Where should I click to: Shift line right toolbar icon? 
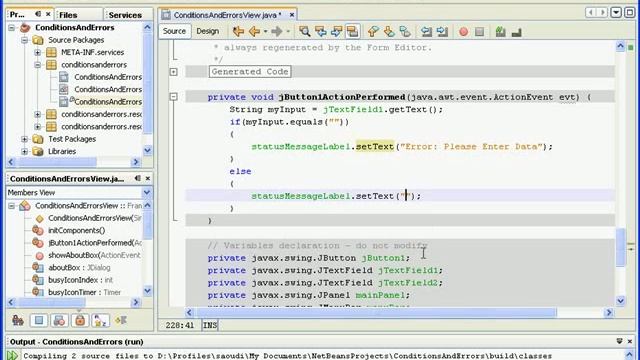pos(442,31)
